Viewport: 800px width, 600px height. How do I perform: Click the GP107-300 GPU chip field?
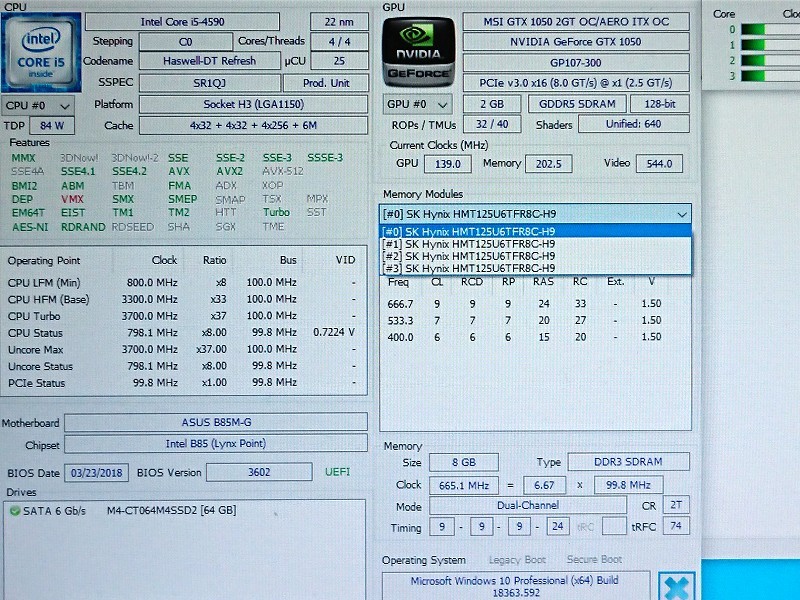coord(576,63)
